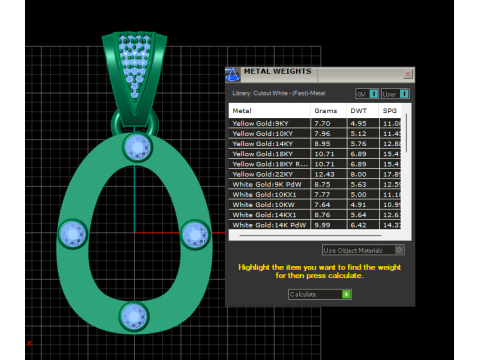The height and width of the screenshot is (360, 480).
Task: Select the Yellow Gold:22KY row
Action: [x=315, y=174]
